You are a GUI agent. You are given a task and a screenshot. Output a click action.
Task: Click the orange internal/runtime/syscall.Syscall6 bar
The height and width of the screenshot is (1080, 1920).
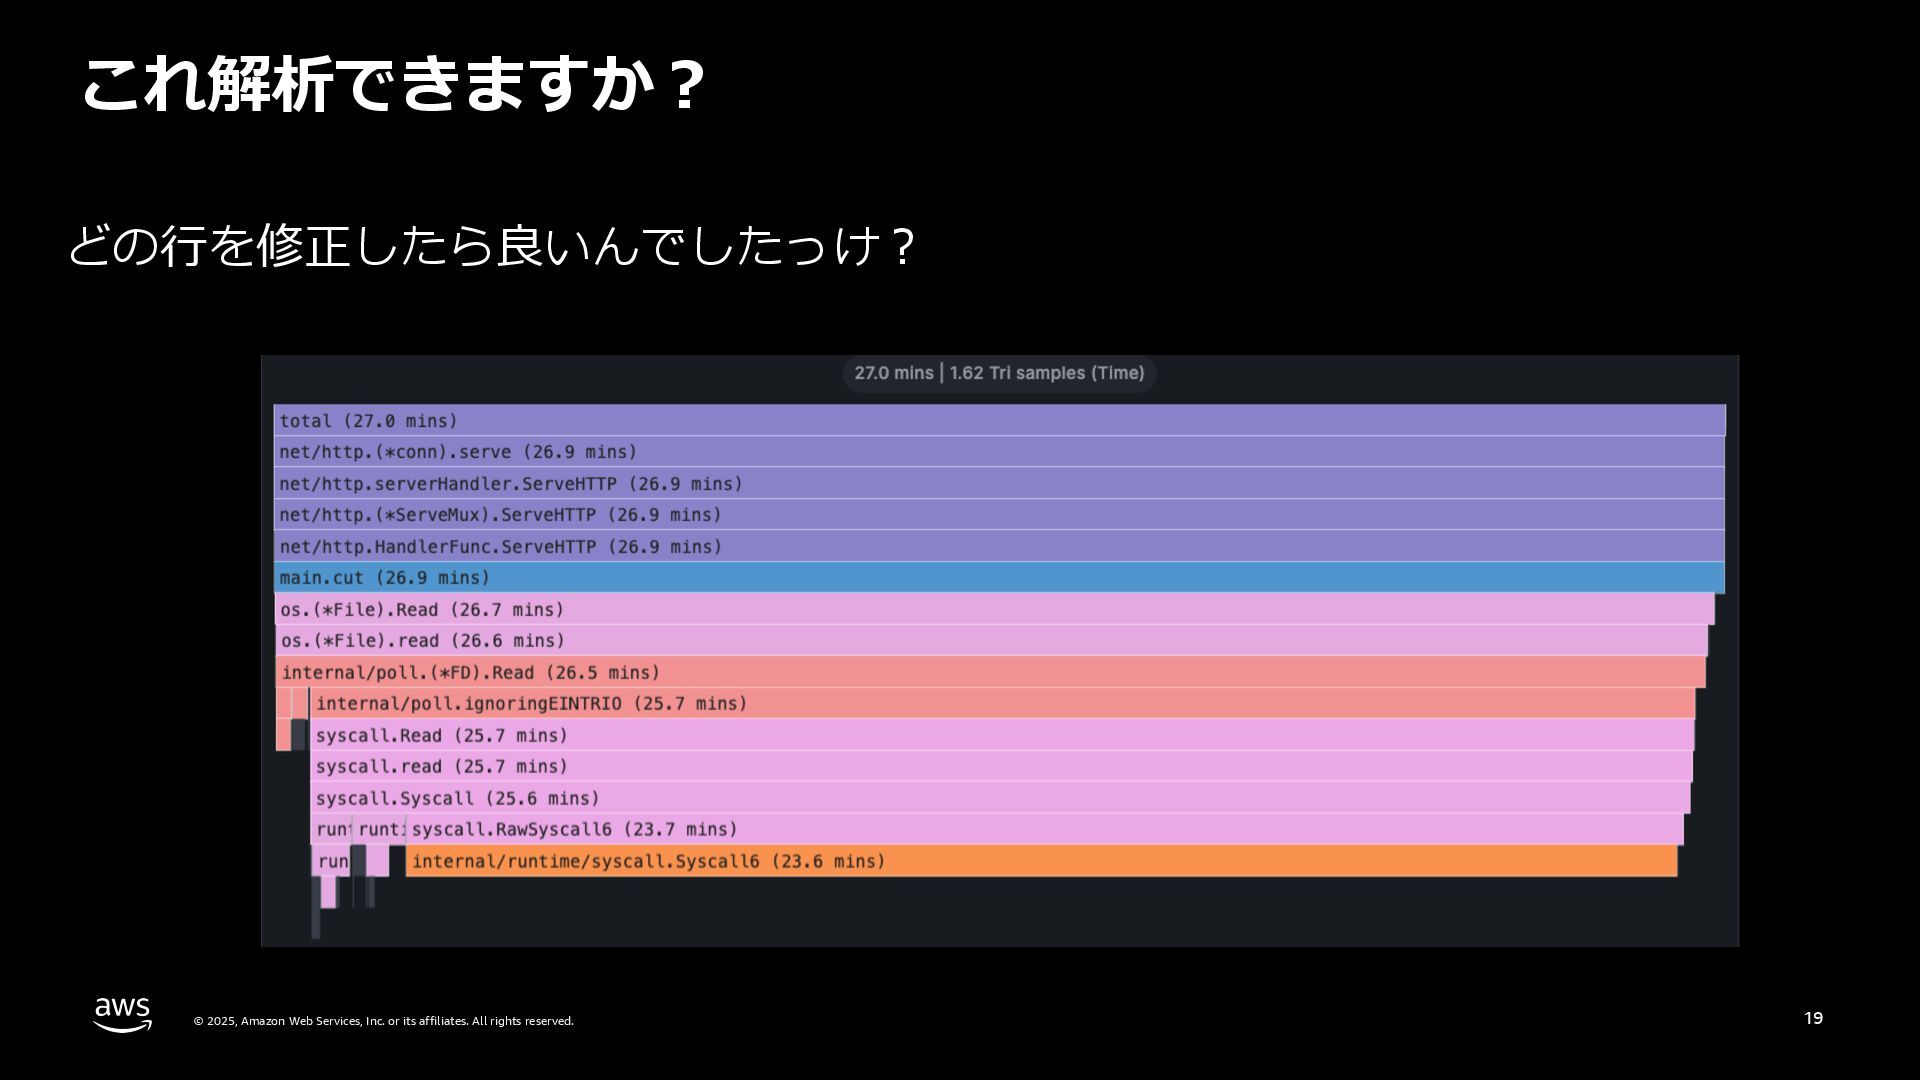click(x=1040, y=861)
